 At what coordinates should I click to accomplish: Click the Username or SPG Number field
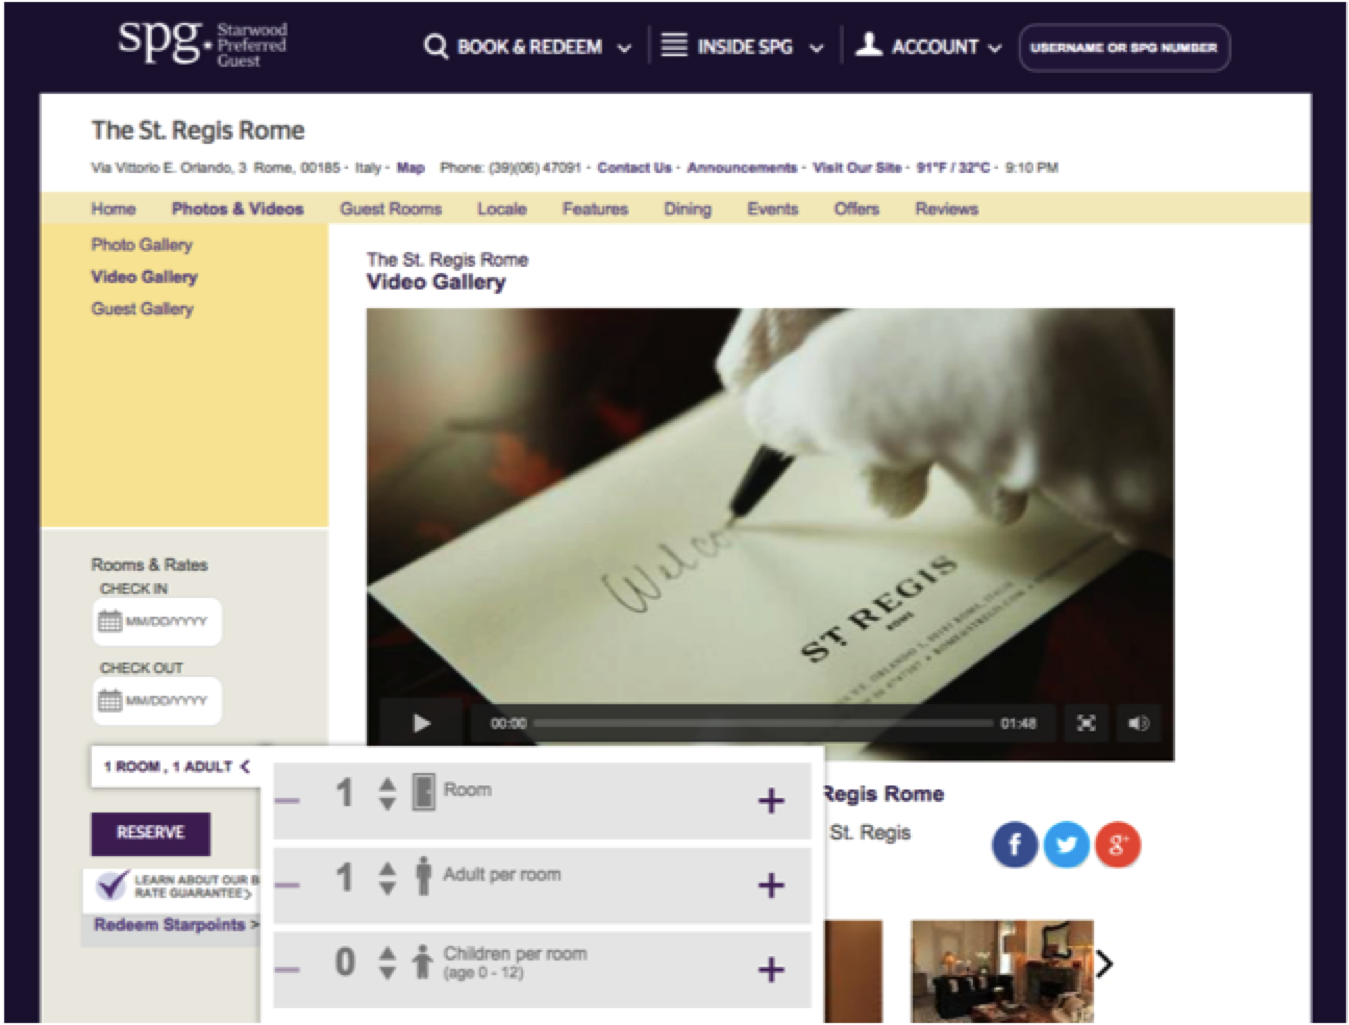1124,48
